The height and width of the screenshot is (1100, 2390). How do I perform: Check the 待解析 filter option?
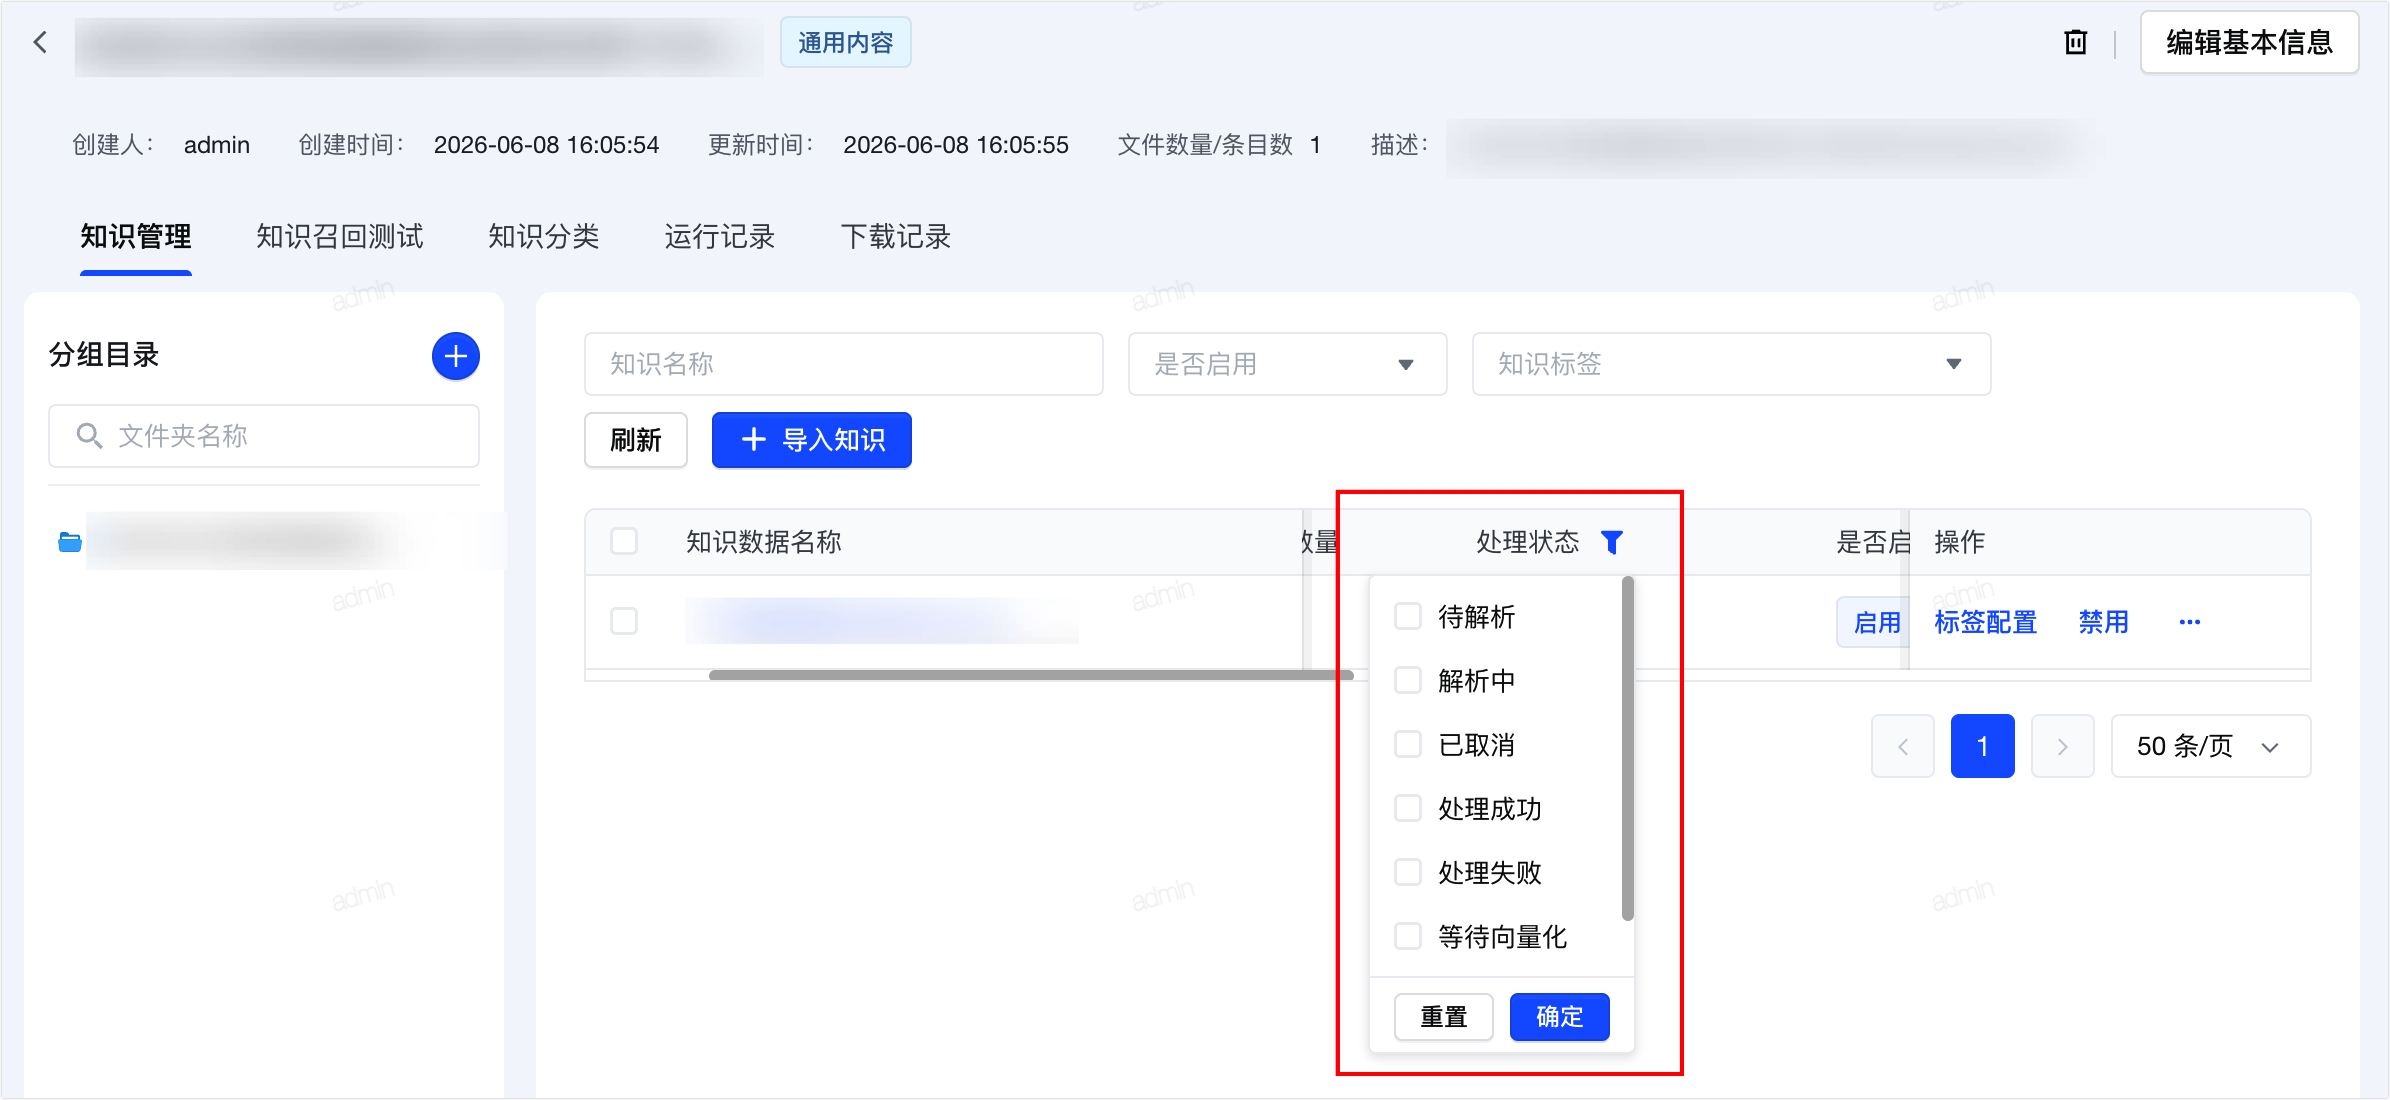coord(1408,616)
